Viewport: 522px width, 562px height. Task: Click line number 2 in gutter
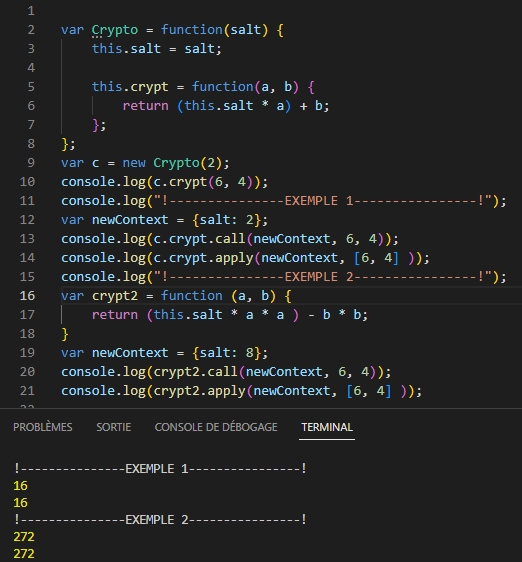coord(31,30)
